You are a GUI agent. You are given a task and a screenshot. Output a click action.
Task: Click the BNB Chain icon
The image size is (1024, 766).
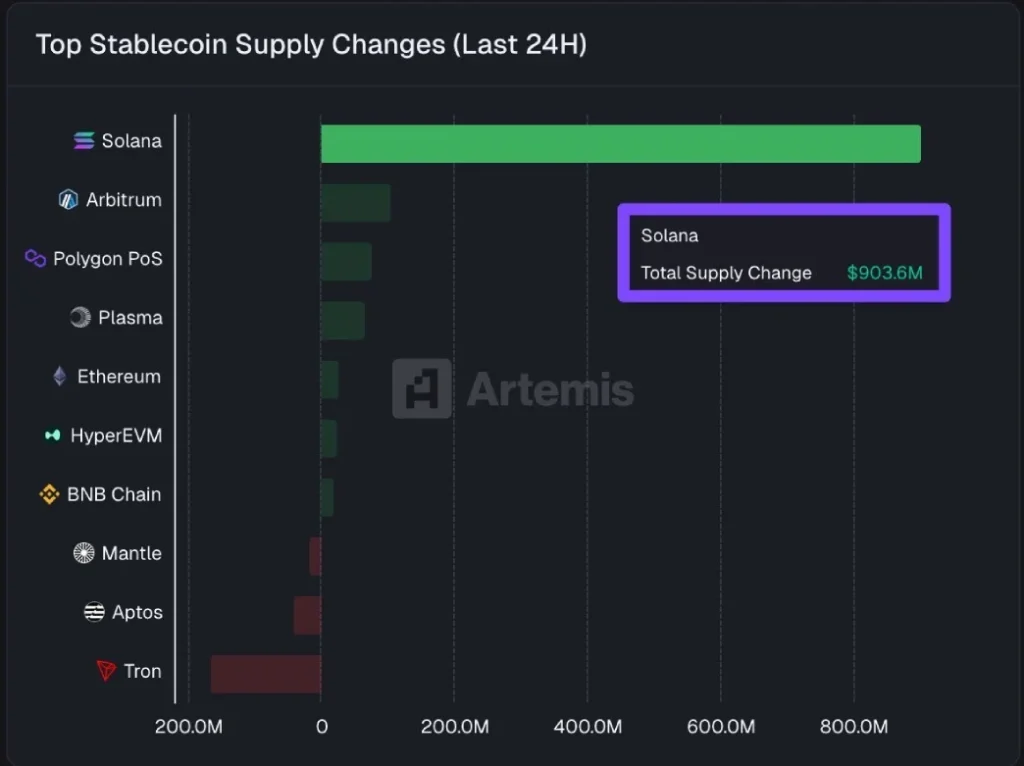(x=49, y=494)
